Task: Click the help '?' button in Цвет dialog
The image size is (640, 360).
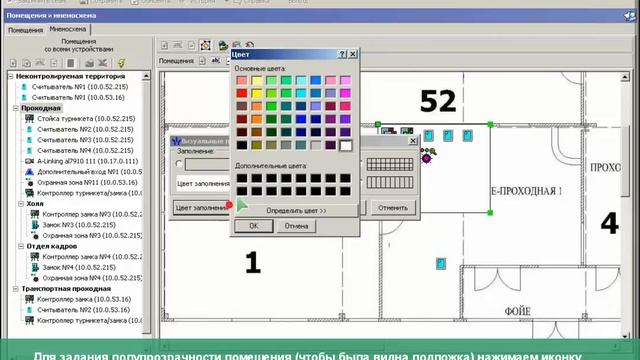Action: click(343, 54)
